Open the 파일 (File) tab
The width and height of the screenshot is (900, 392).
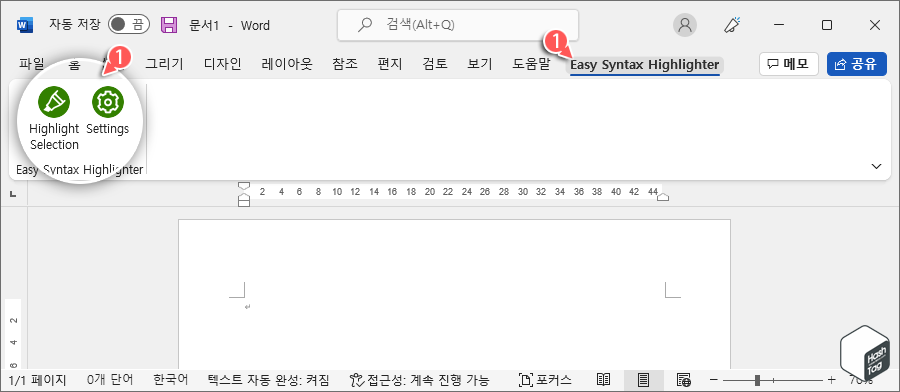(x=32, y=64)
